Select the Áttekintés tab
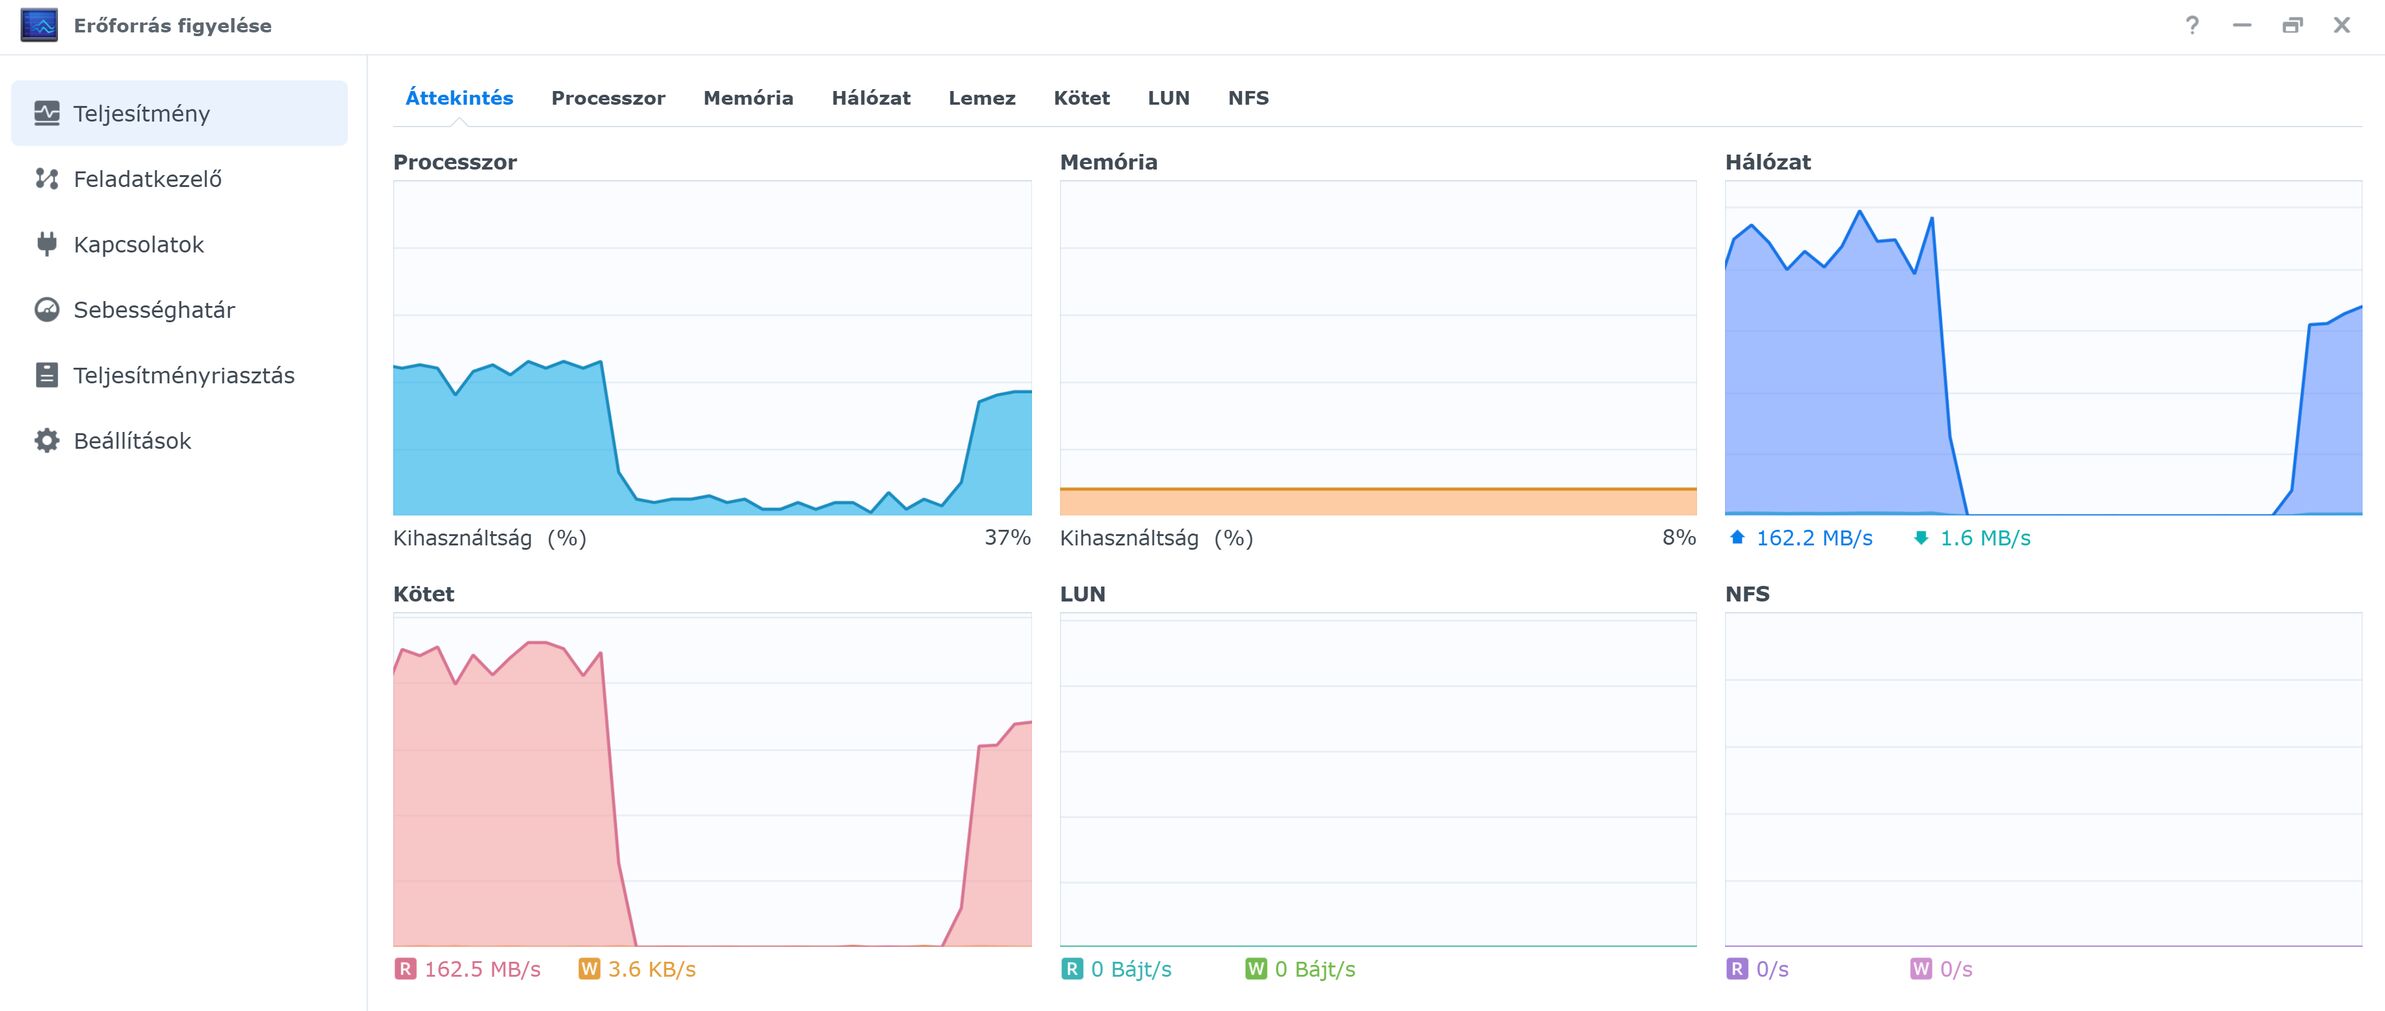Image resolution: width=2385 pixels, height=1011 pixels. pos(459,98)
